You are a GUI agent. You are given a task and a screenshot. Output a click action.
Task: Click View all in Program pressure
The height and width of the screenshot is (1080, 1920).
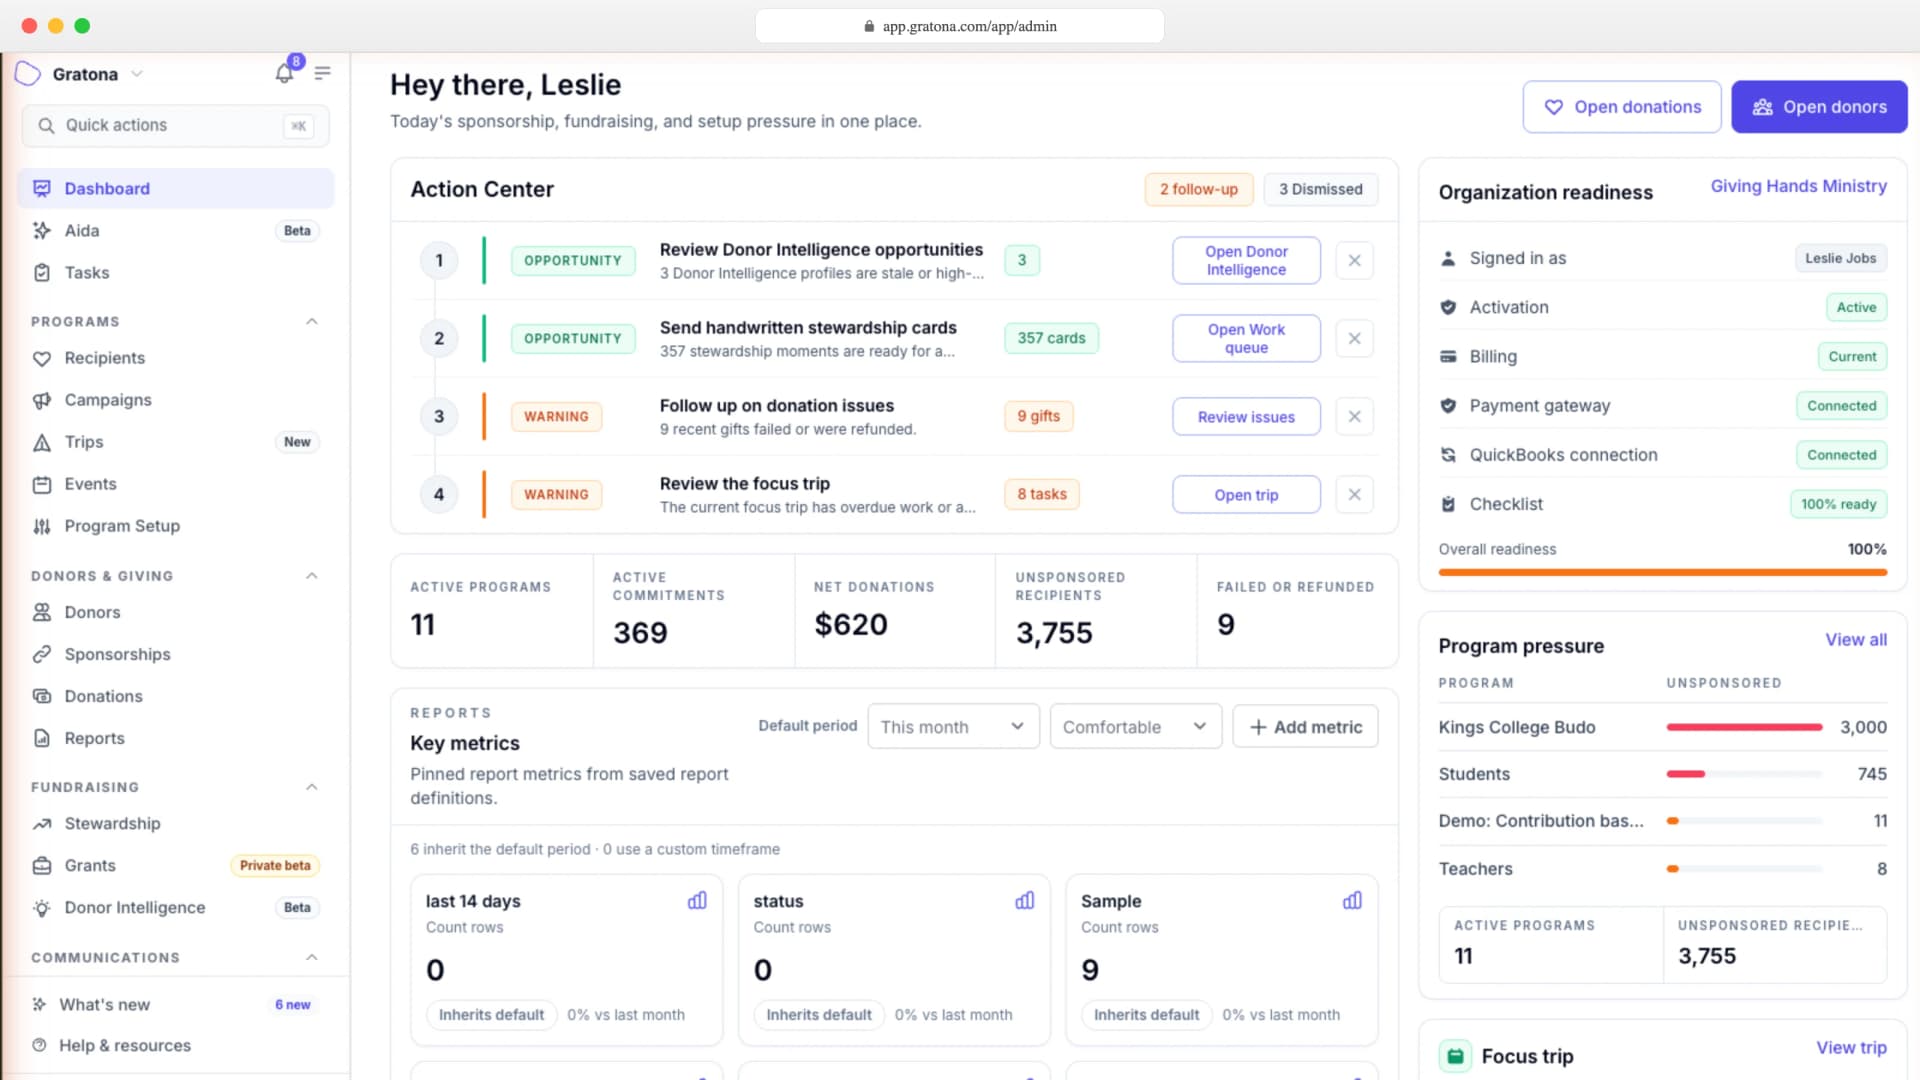(x=1856, y=640)
